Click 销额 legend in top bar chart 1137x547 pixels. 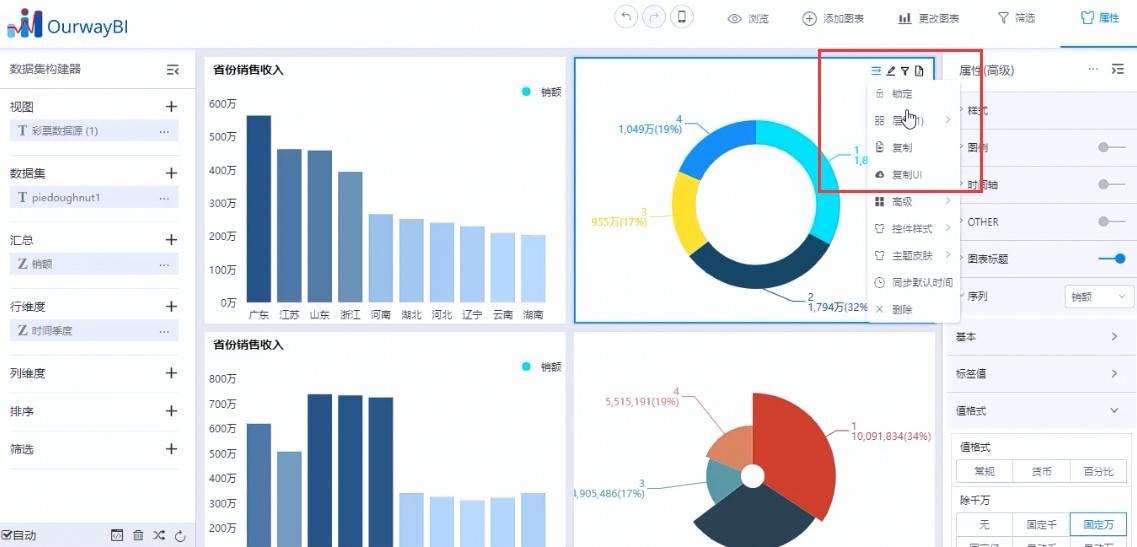click(x=542, y=92)
